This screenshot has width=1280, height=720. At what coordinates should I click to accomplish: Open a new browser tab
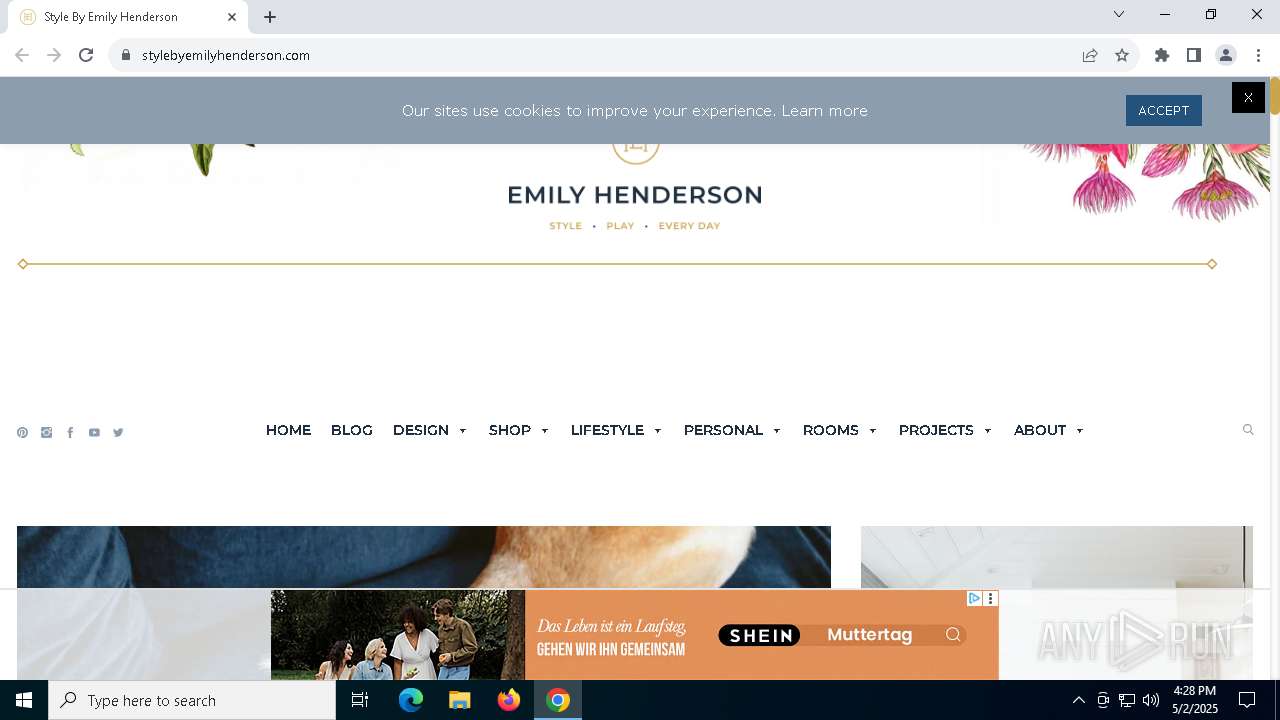tap(270, 17)
